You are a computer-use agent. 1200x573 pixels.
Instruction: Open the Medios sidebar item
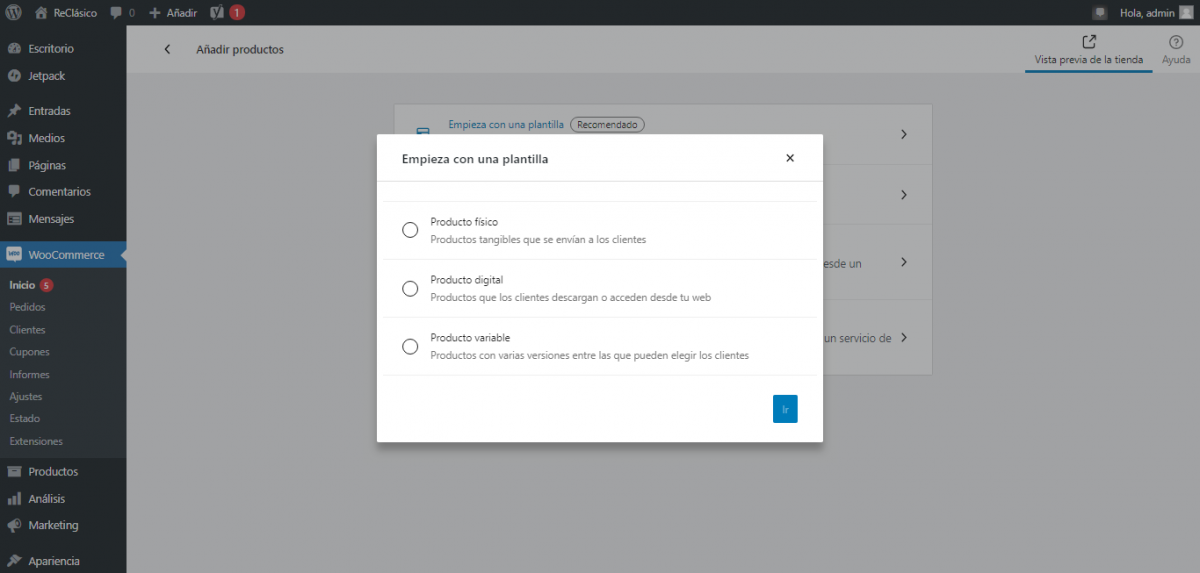[46, 138]
